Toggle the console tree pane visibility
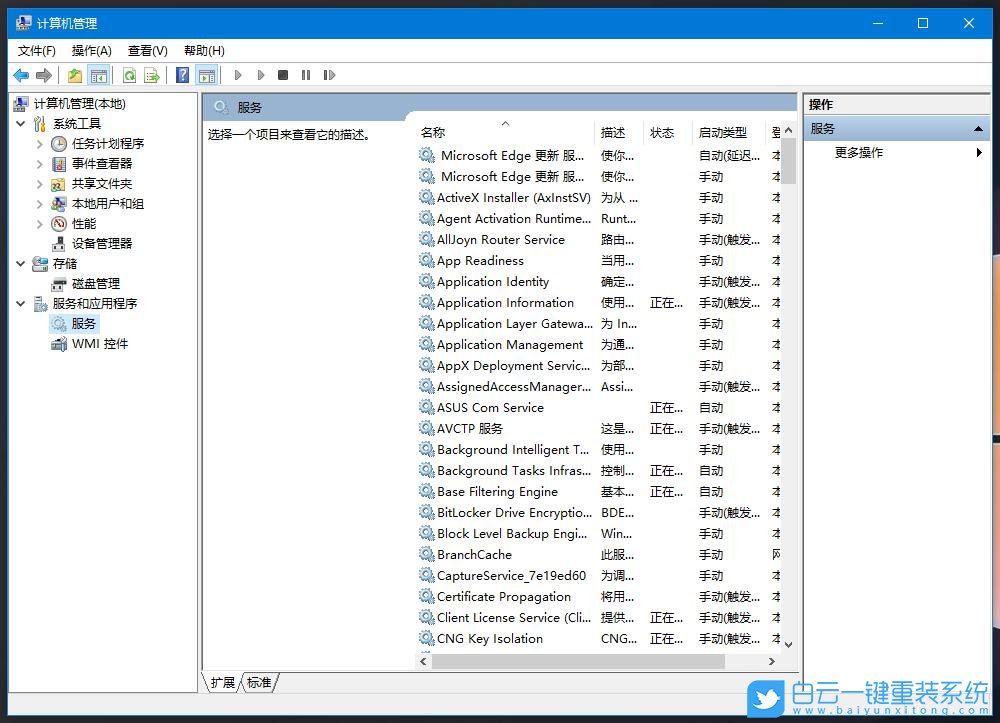The height and width of the screenshot is (723, 1000). tap(99, 75)
